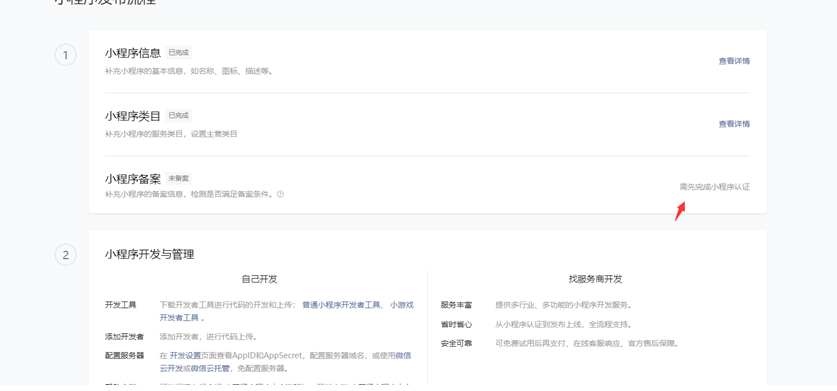Viewport: 837px width, 391px height.
Task: Click text 提供多行业、多功能的小程序开发服务
Action: click(563, 305)
